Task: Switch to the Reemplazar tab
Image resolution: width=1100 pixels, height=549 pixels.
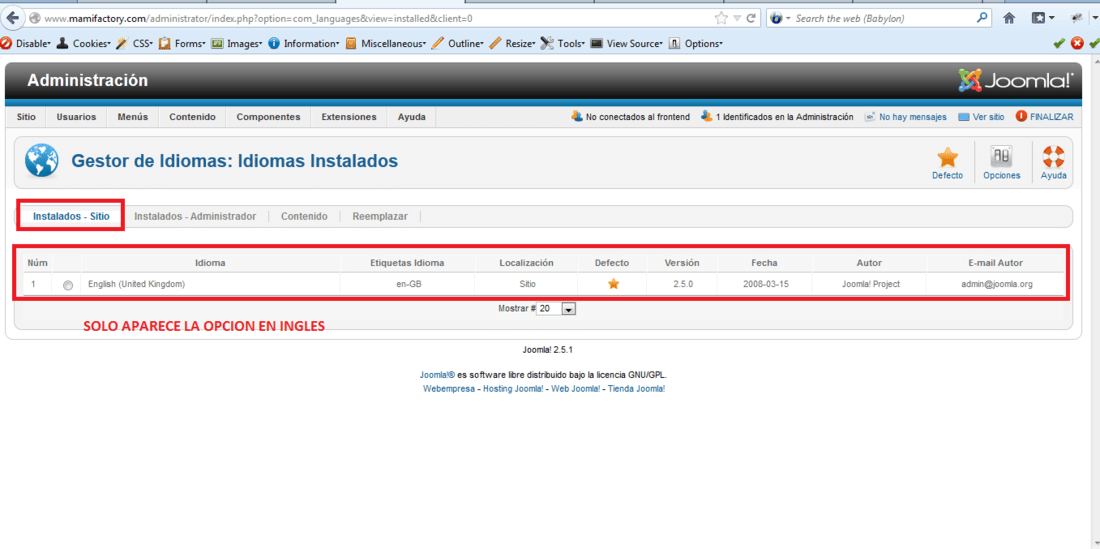Action: (380, 217)
